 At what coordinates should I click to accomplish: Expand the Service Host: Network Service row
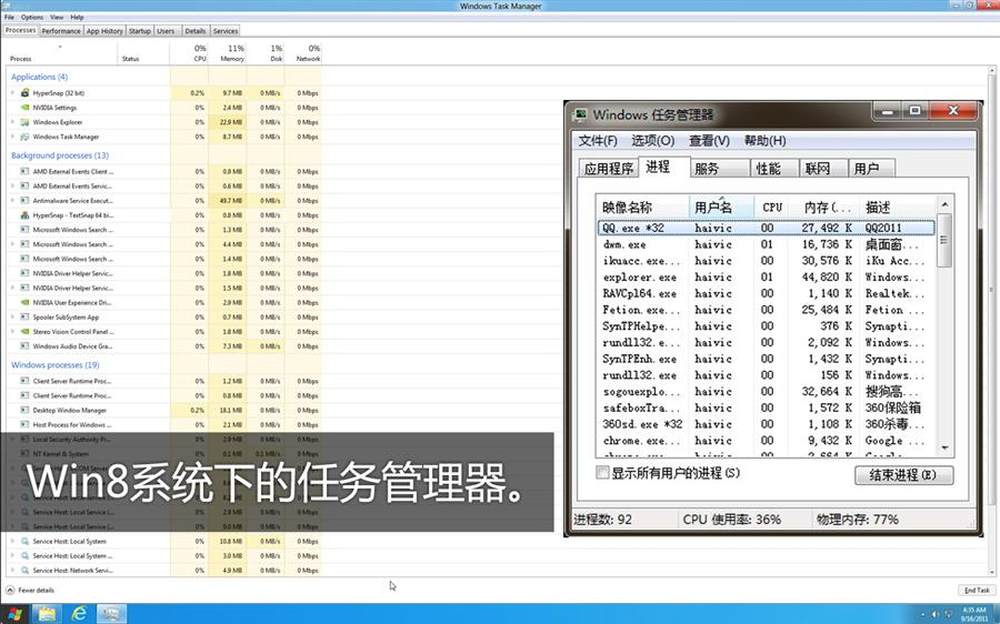[x=12, y=570]
